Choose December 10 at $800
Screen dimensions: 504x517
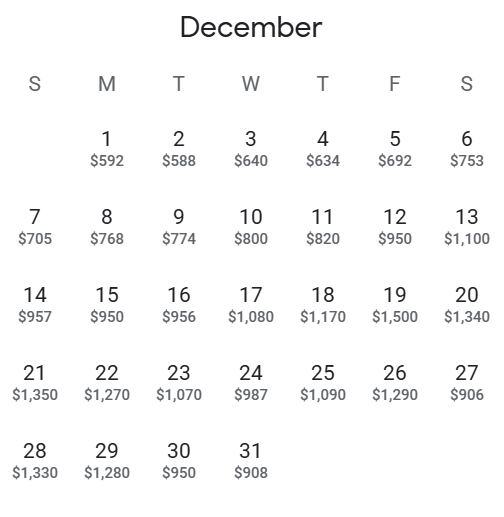coord(251,227)
